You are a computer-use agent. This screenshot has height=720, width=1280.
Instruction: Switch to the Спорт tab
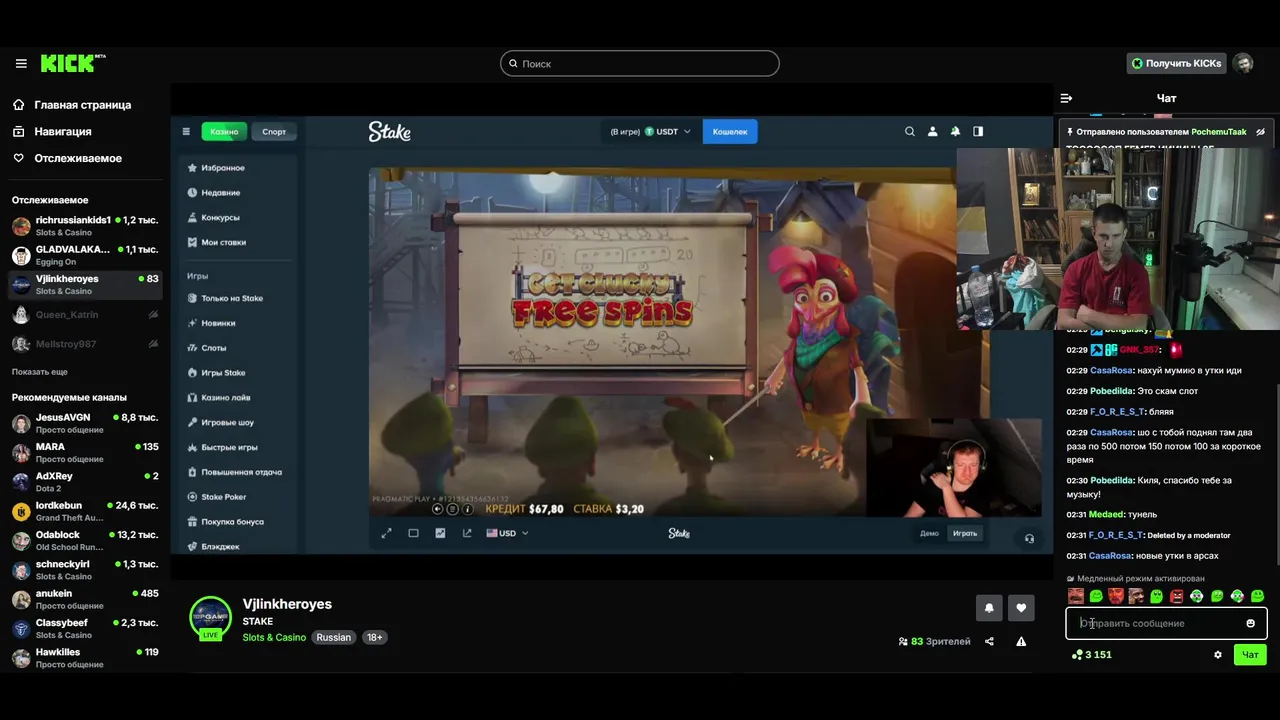274,131
